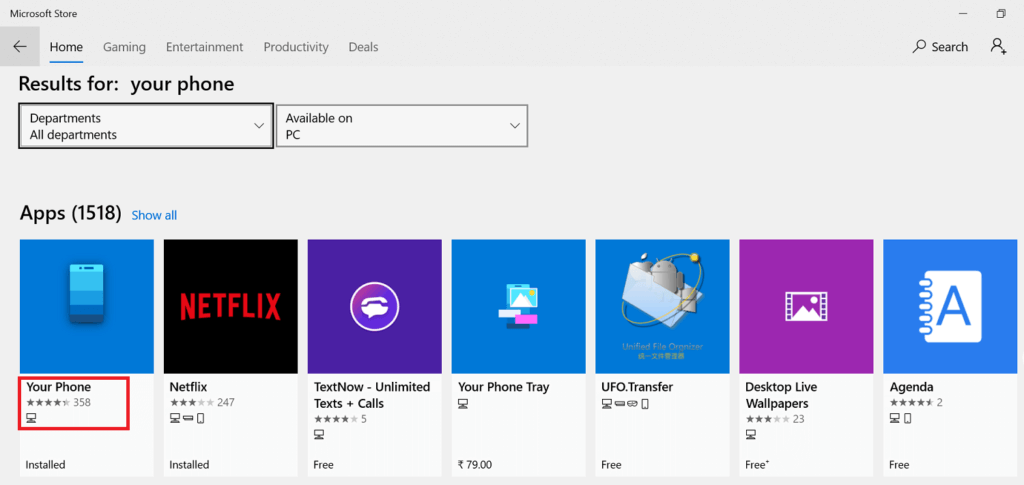This screenshot has width=1024, height=485.
Task: Click the mobile device icon under UFO.Transfer
Action: [x=645, y=403]
